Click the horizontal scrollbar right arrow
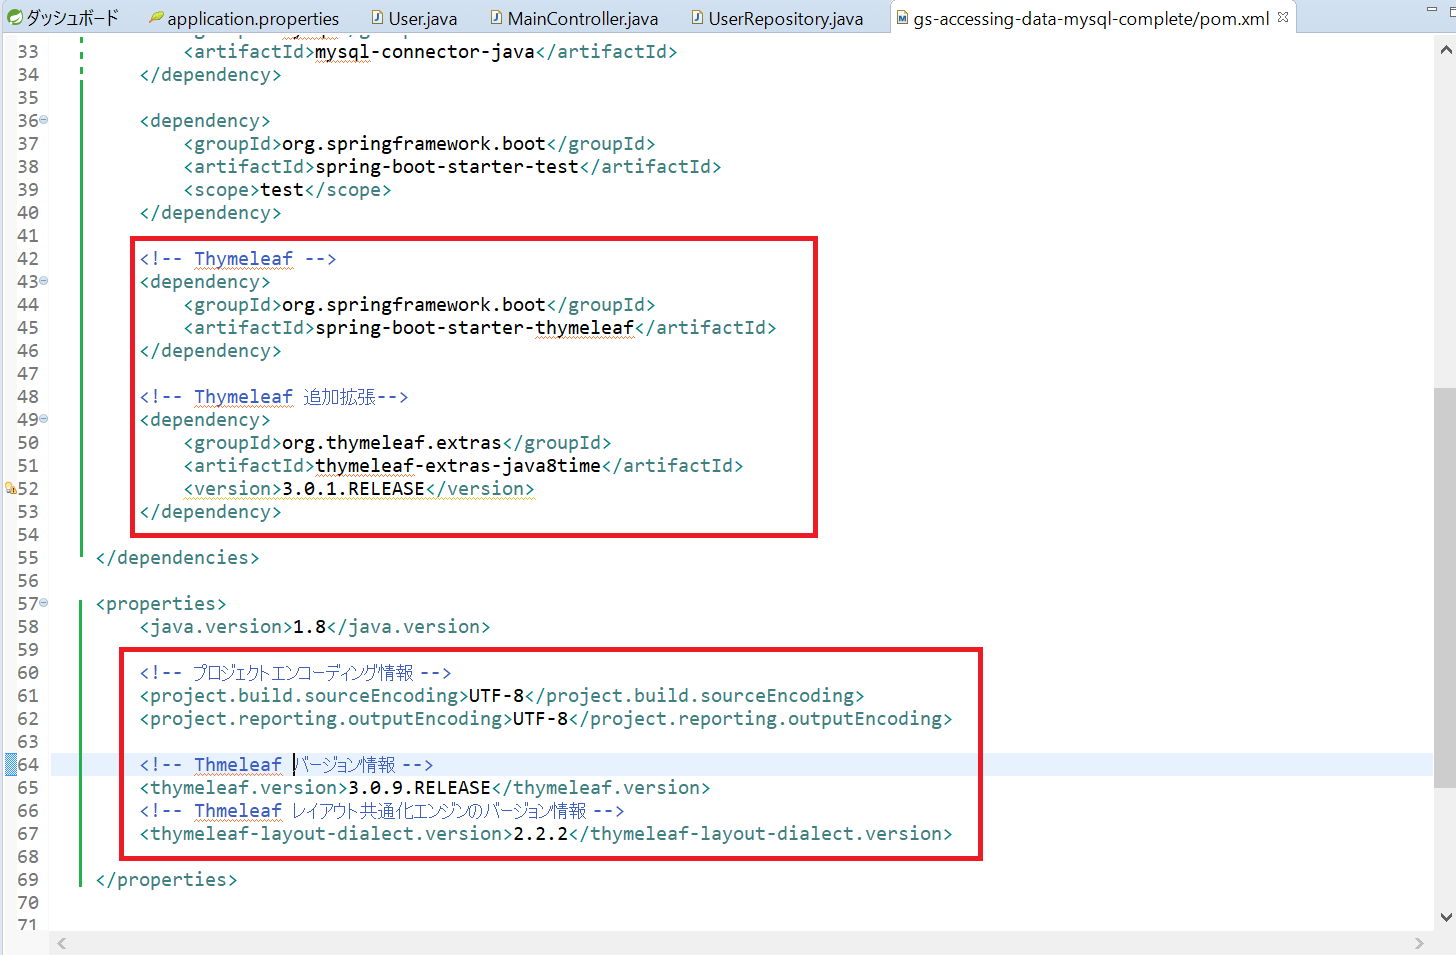This screenshot has width=1456, height=955. [1419, 943]
